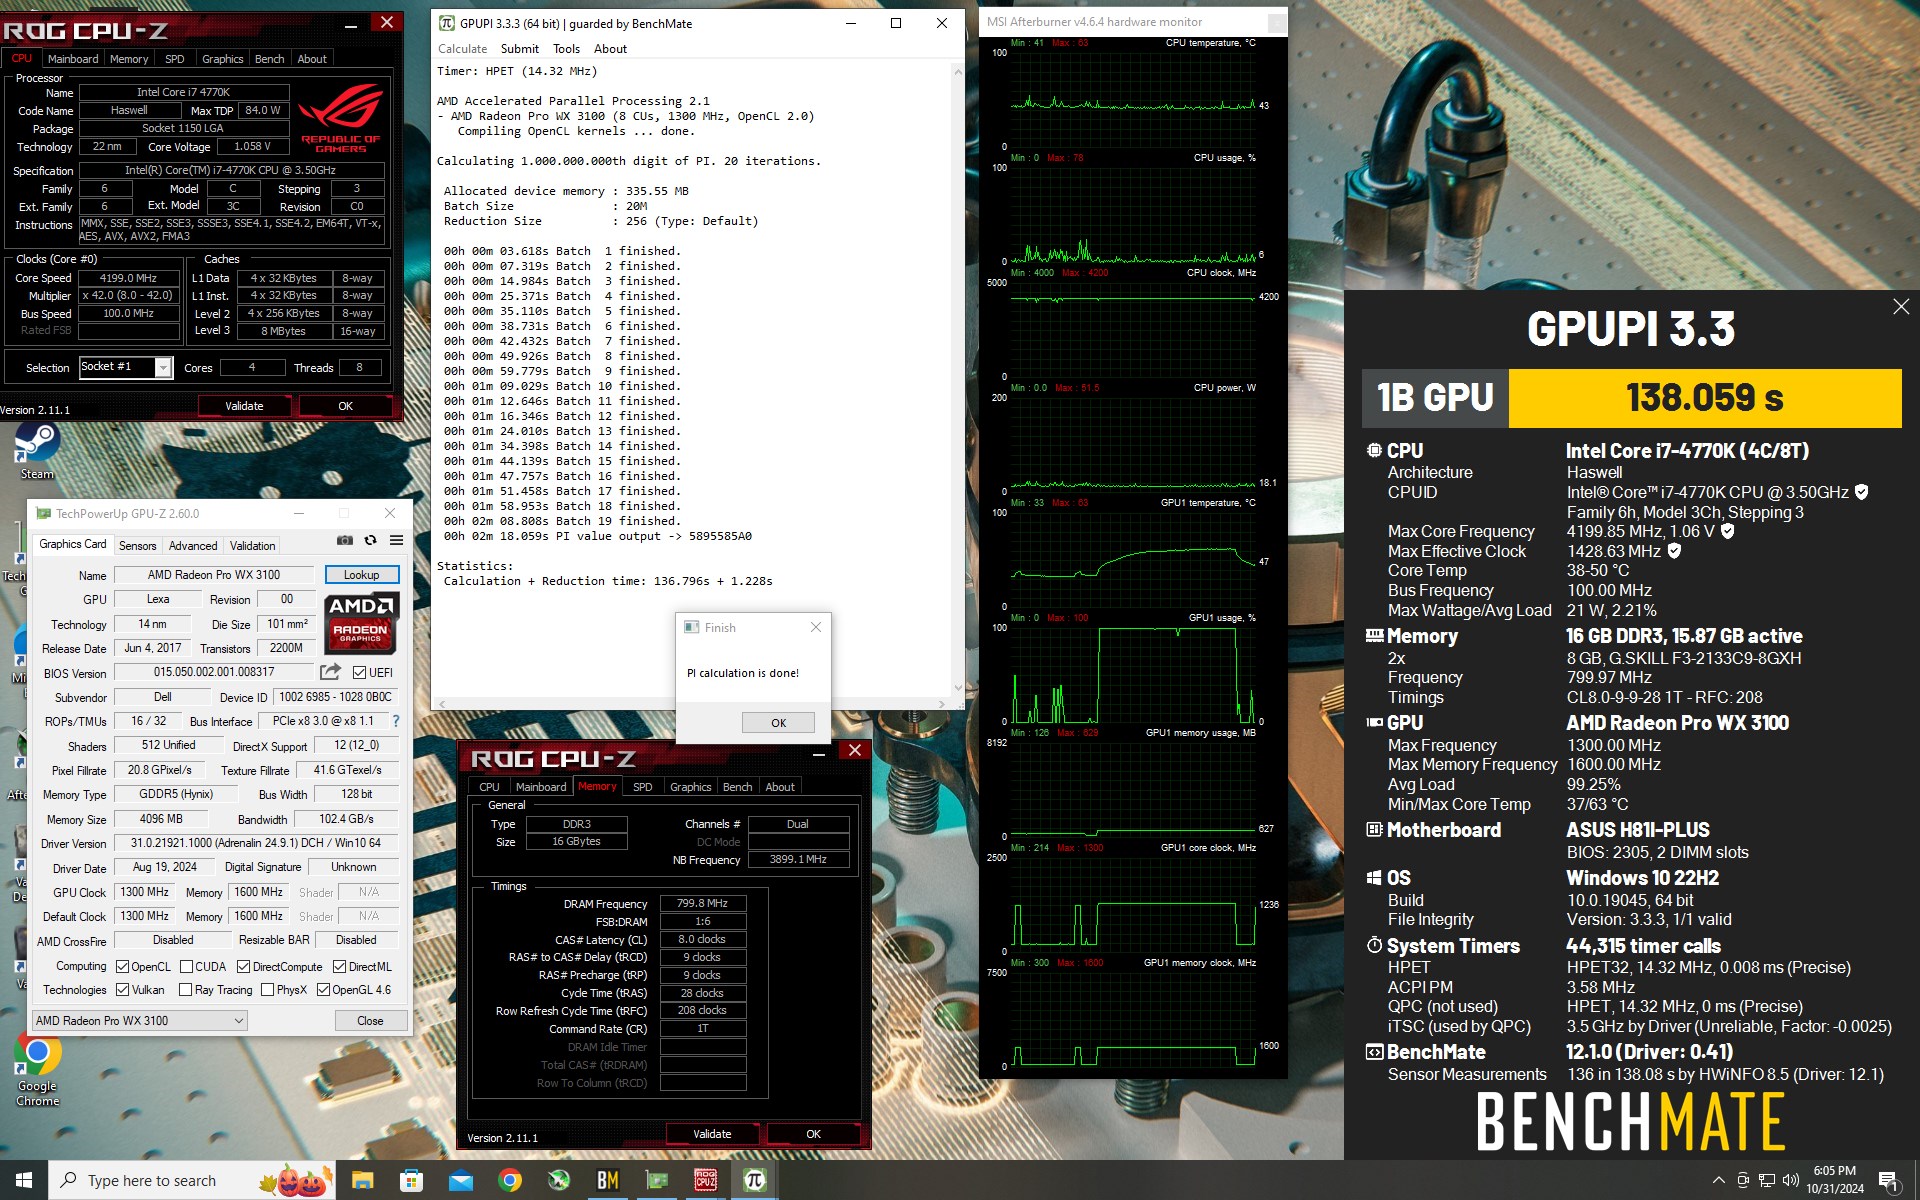Click the Republic of Gamers logo in CPU-Z
This screenshot has width=1920, height=1200.
tap(341, 119)
